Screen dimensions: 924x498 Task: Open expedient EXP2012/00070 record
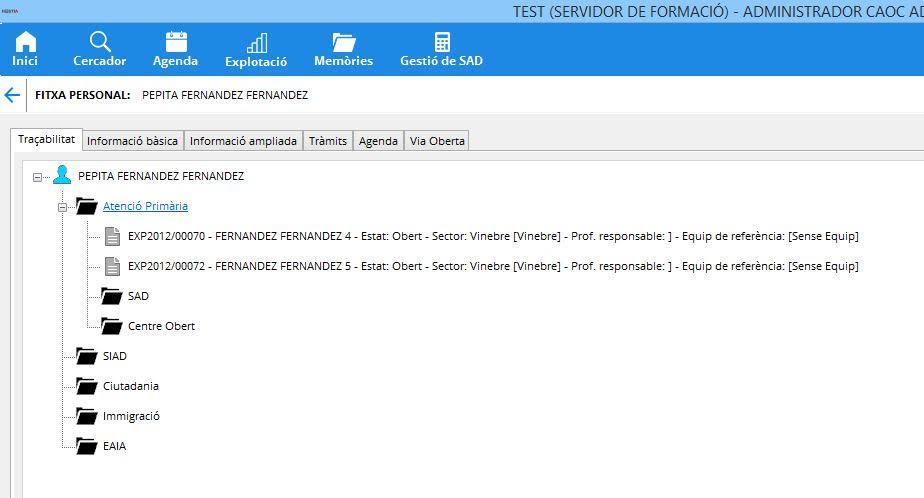click(493, 236)
